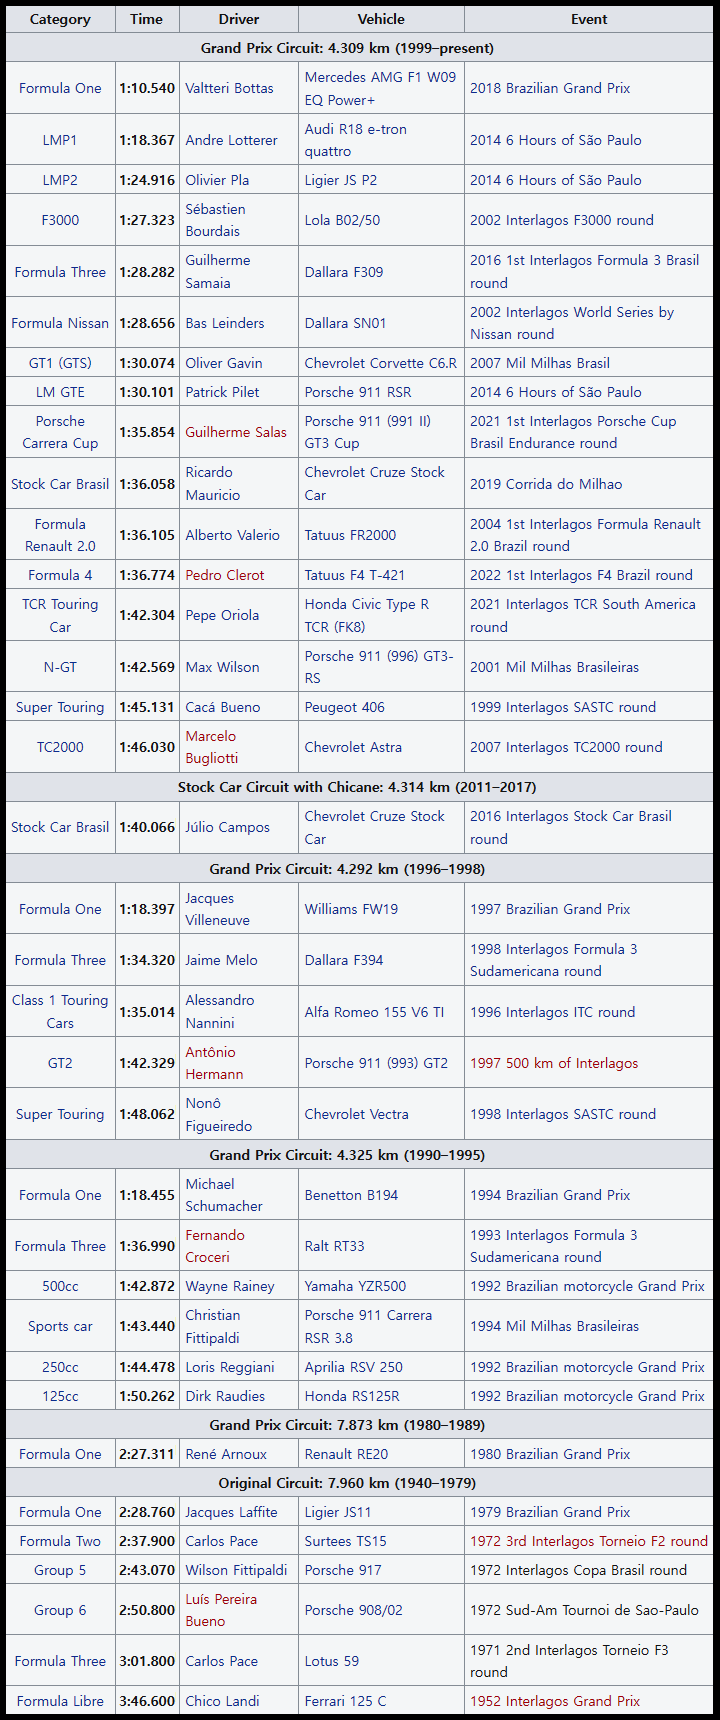The width and height of the screenshot is (720, 1720).
Task: Open the Jacques Villeneuve link
Action: 217,909
